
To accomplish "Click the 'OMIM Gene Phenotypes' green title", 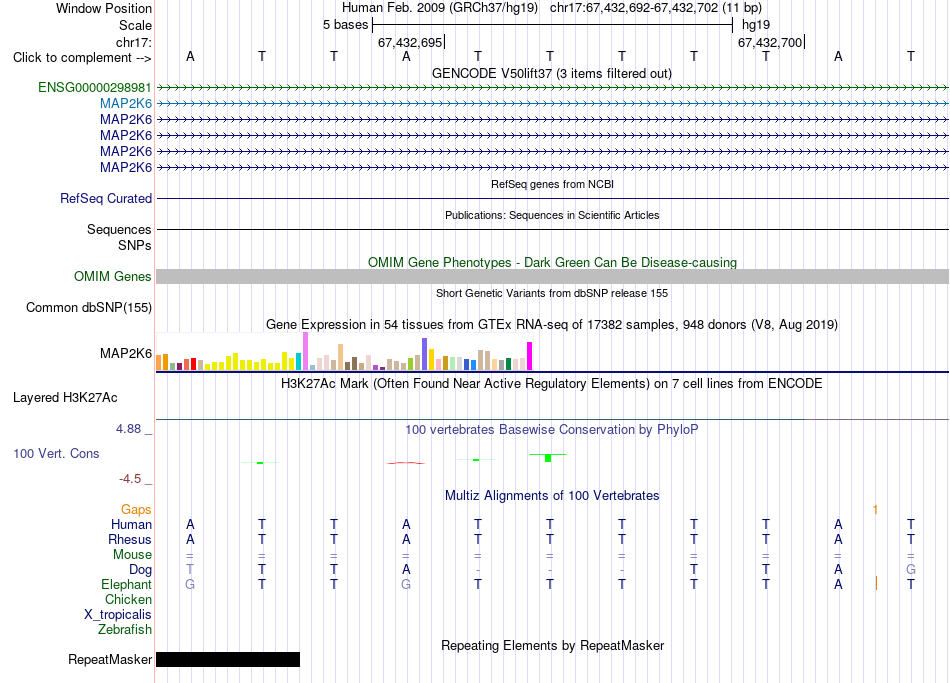I will click(x=552, y=262).
